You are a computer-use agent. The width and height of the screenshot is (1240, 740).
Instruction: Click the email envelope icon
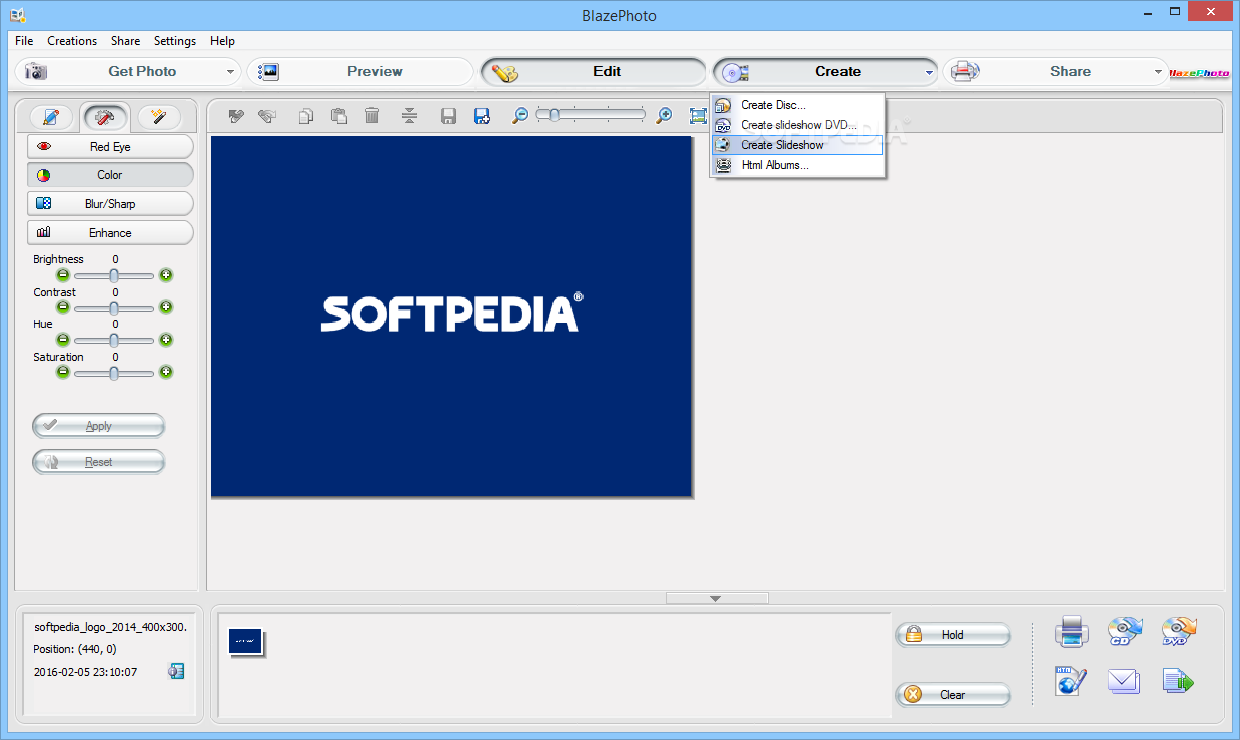(1124, 682)
